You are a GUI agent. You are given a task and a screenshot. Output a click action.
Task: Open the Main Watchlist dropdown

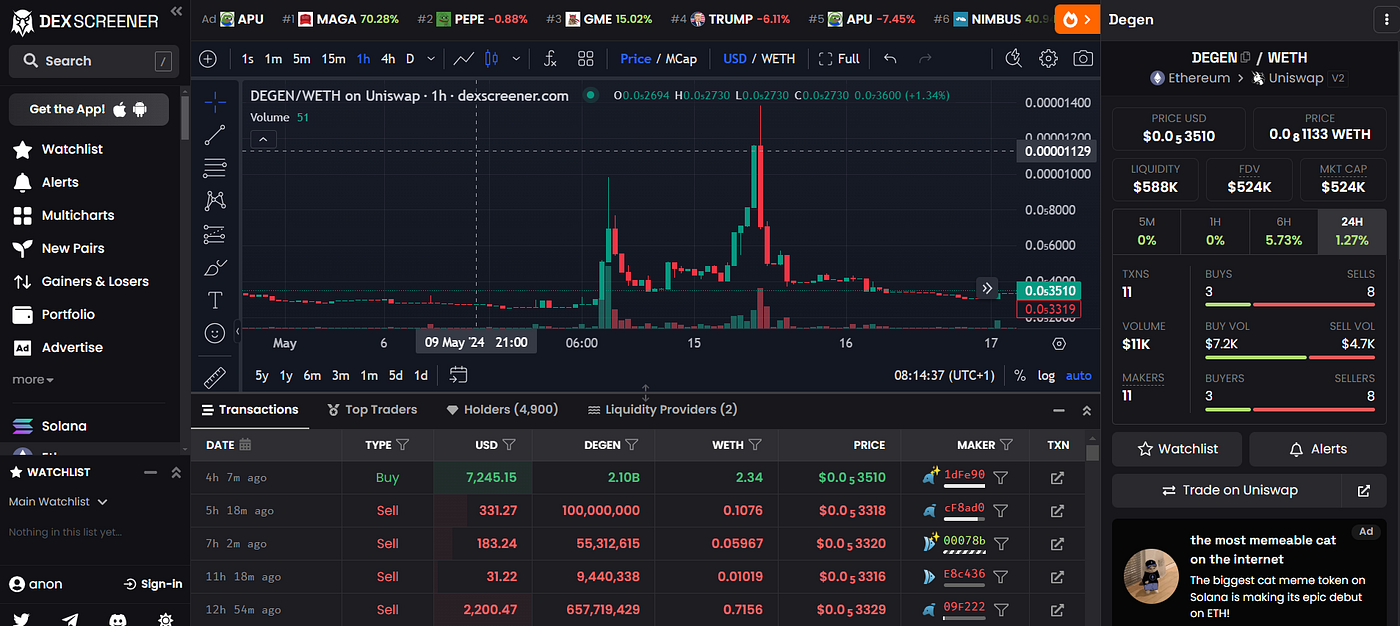coord(58,501)
